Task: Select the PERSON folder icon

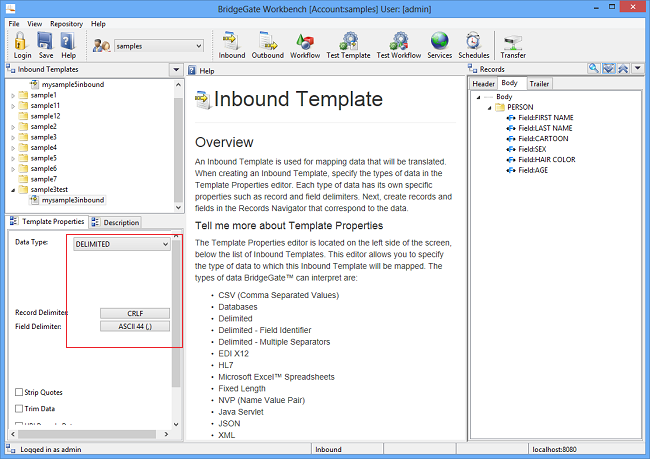Action: [x=500, y=107]
